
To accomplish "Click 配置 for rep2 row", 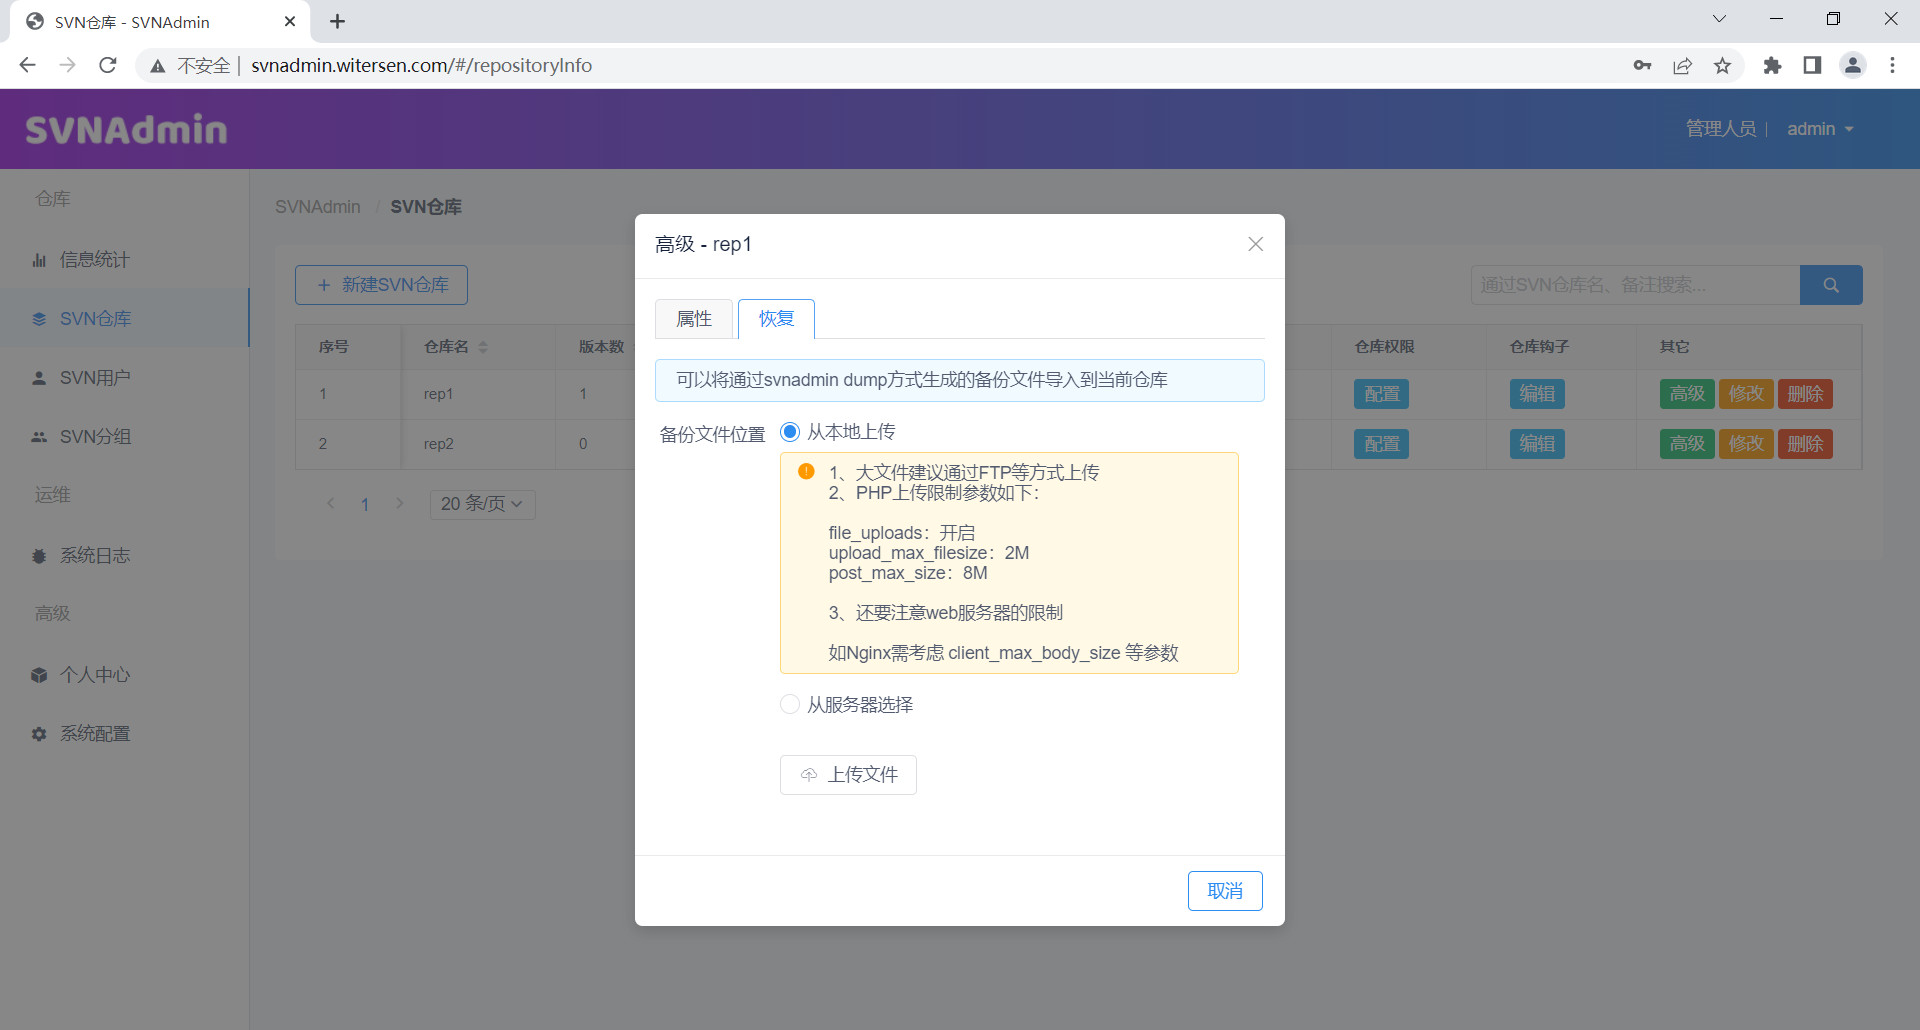I will (x=1382, y=444).
